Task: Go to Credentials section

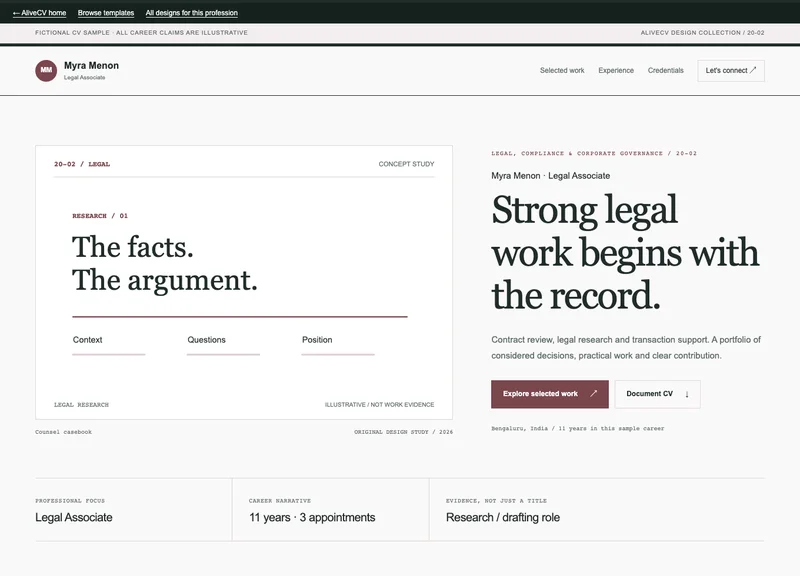Action: (x=665, y=70)
